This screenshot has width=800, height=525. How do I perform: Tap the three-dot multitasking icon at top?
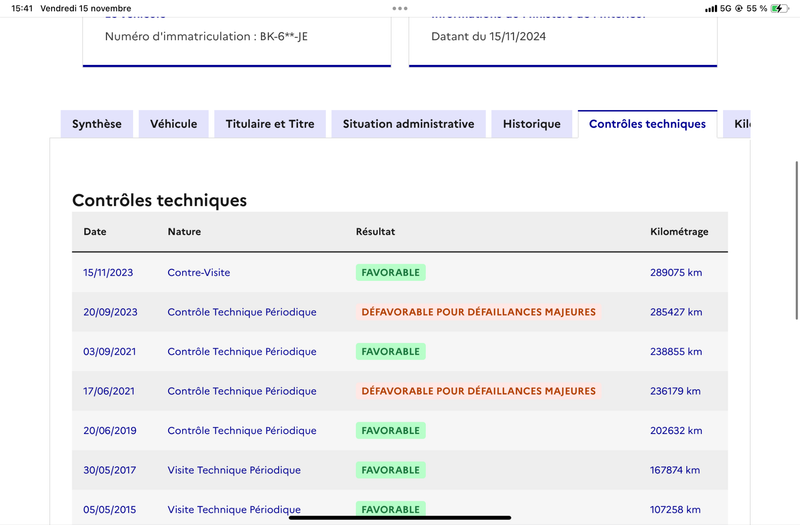click(400, 8)
